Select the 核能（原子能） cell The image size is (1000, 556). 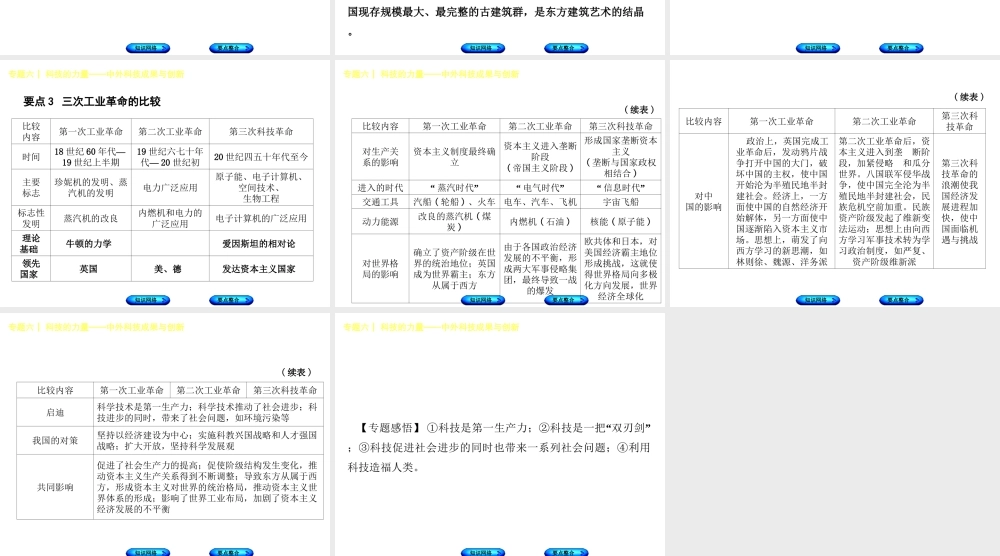pos(621,221)
